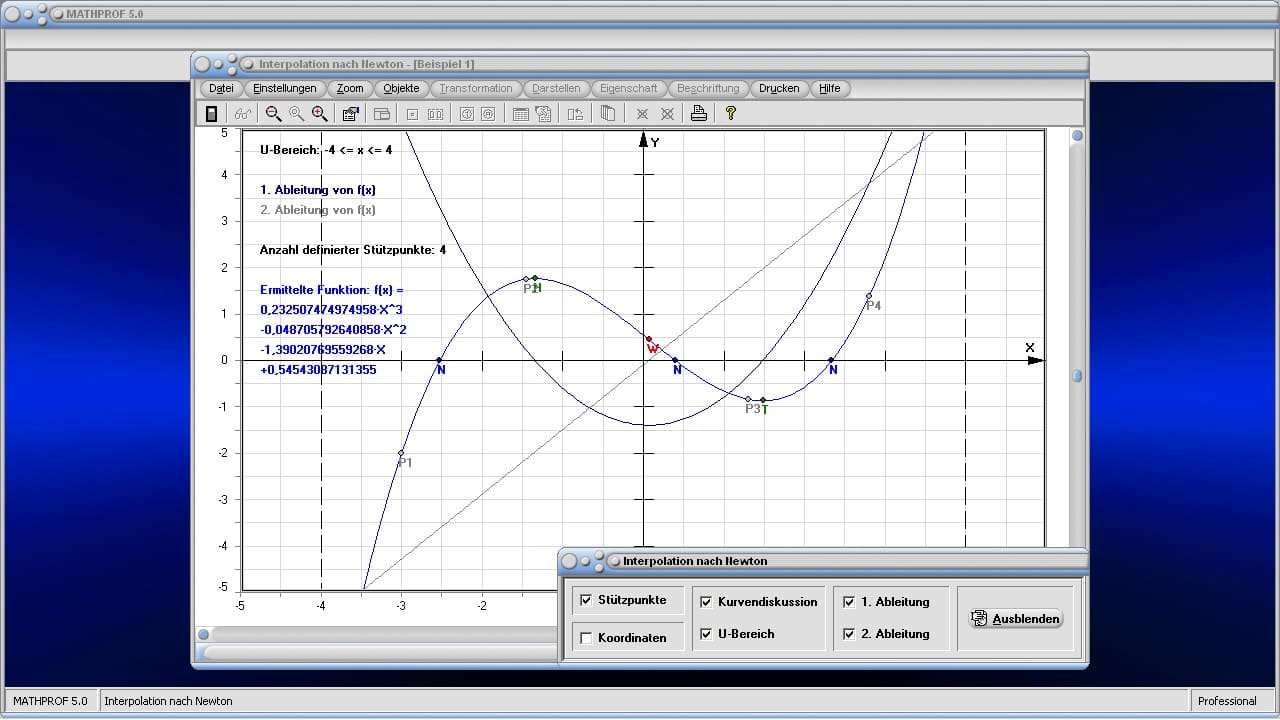Click the table export toolbar icon

[x=543, y=114]
